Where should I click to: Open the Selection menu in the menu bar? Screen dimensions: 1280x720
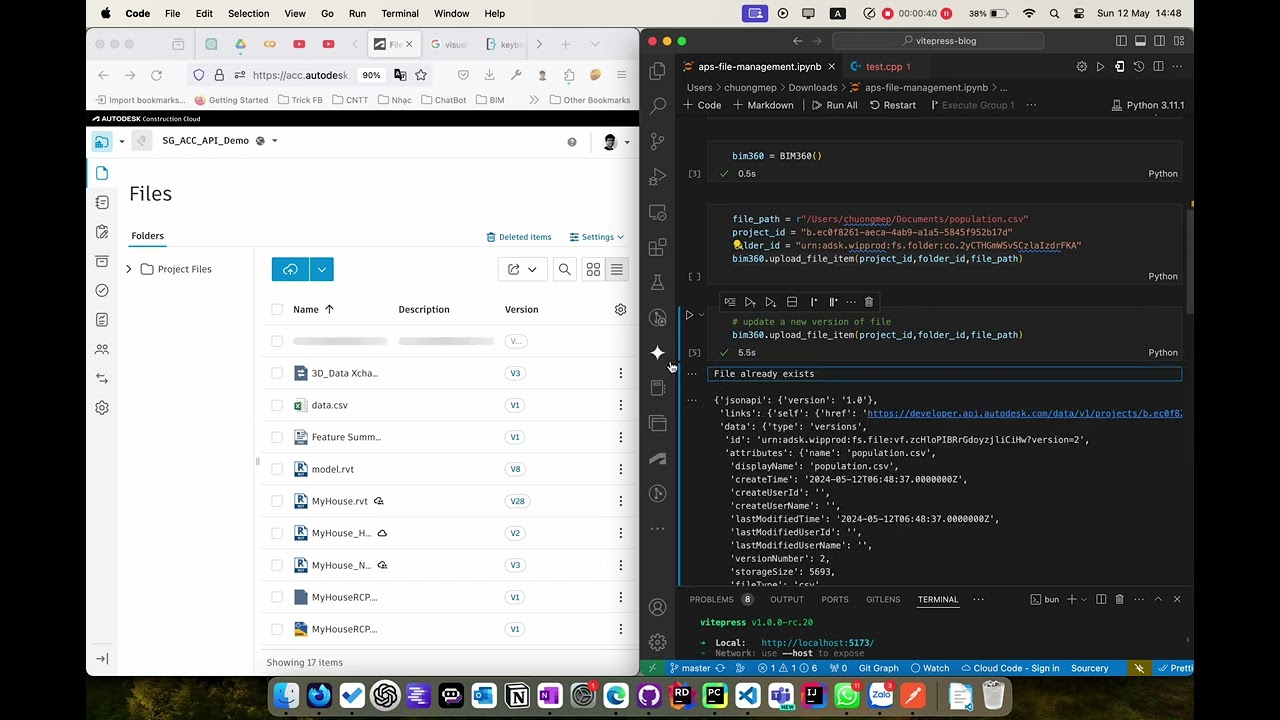click(x=248, y=14)
